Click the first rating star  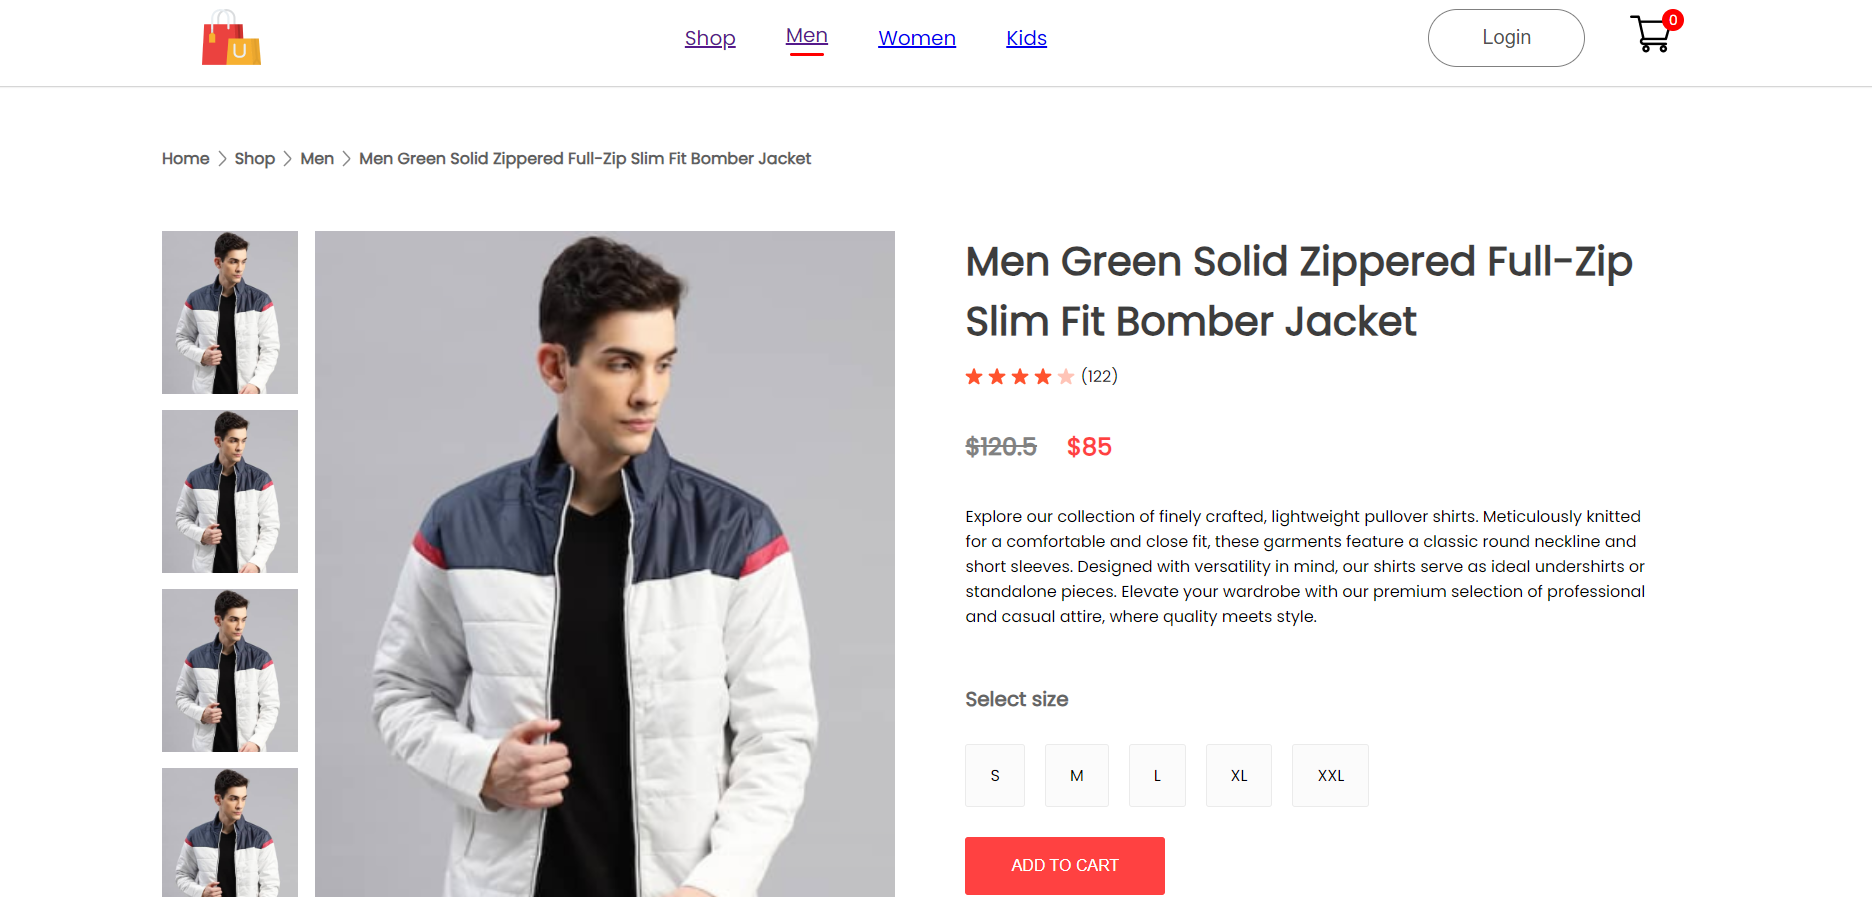click(974, 377)
